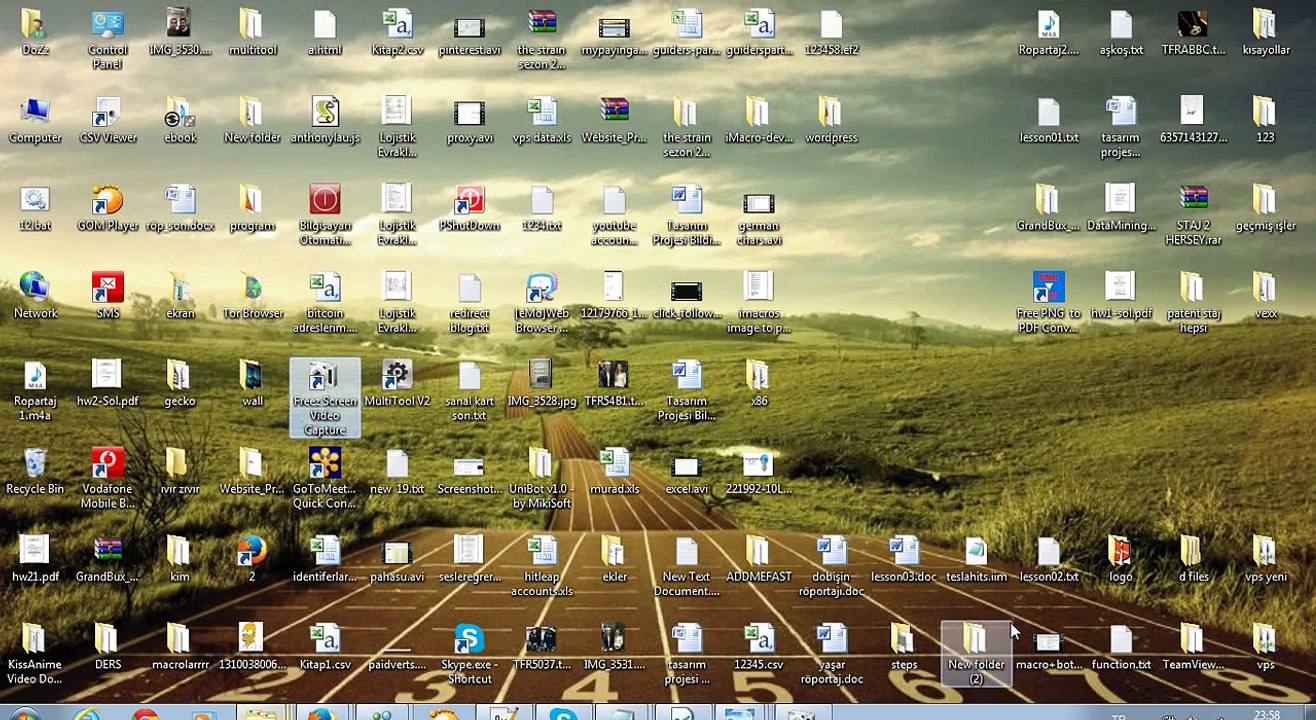Launch the MultiTool V2 application icon
The height and width of the screenshot is (720, 1316).
coord(397,378)
